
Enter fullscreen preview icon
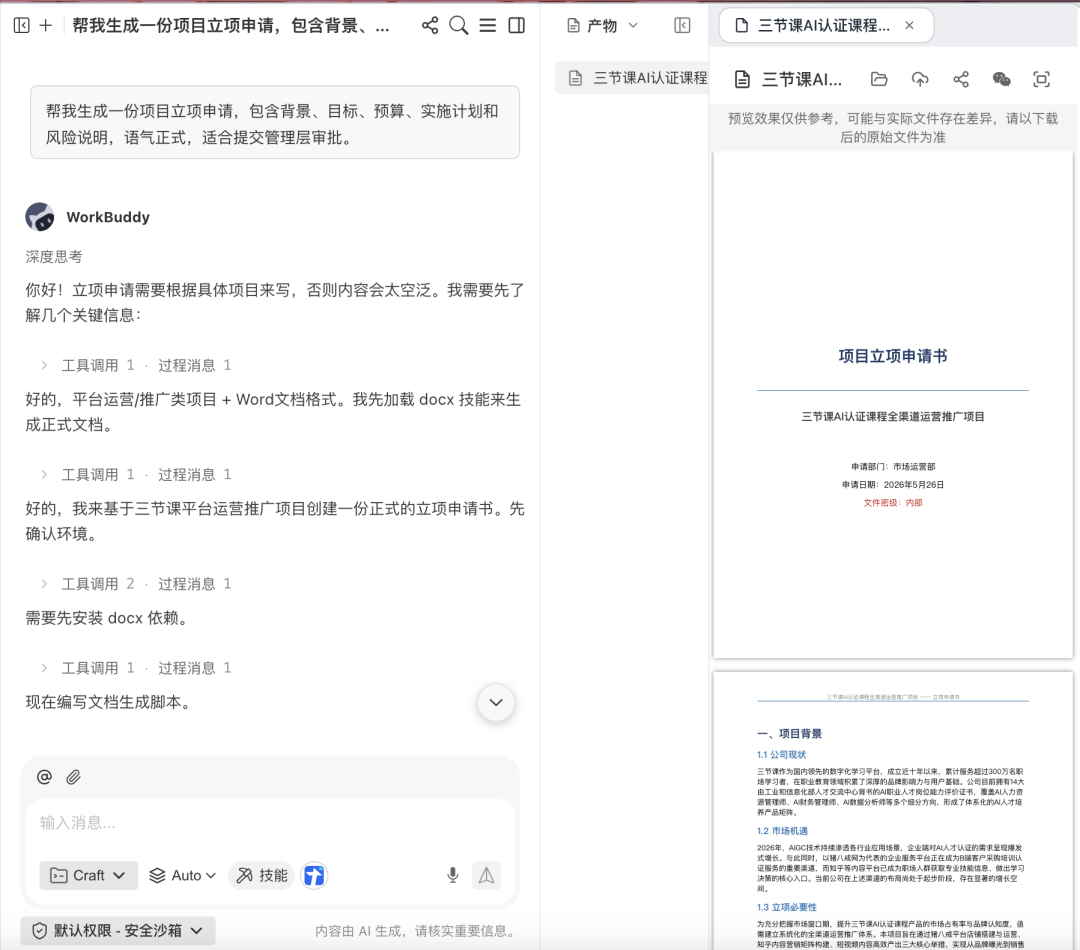pyautogui.click(x=1041, y=79)
